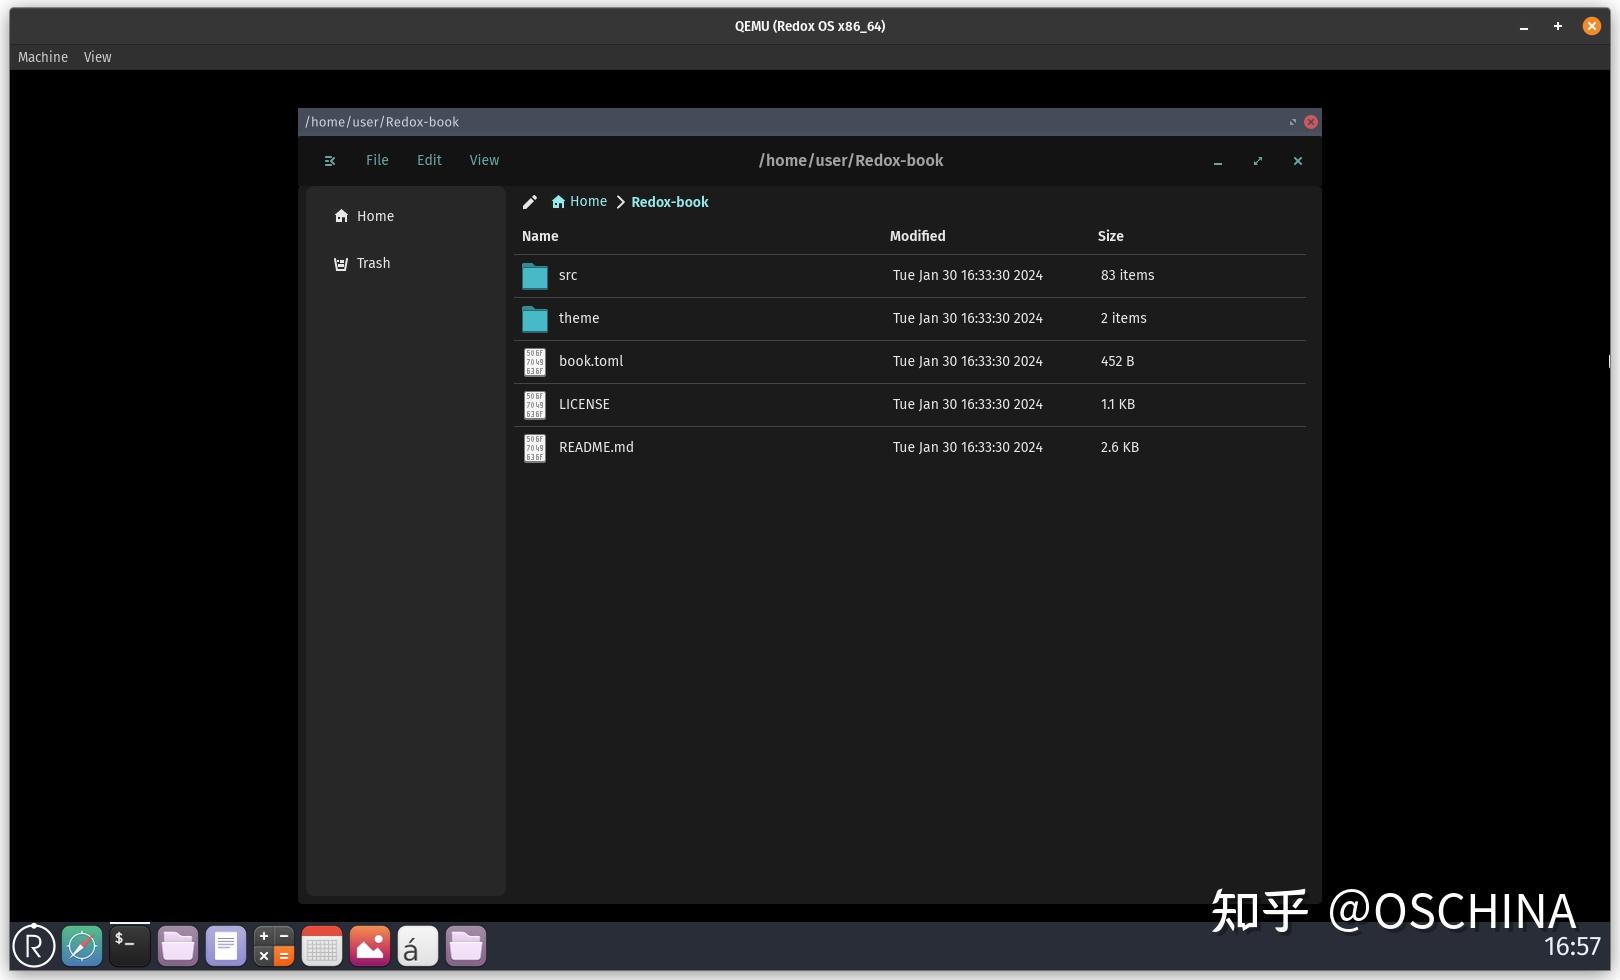
Task: Open the text editor from the taskbar
Action: click(226, 945)
